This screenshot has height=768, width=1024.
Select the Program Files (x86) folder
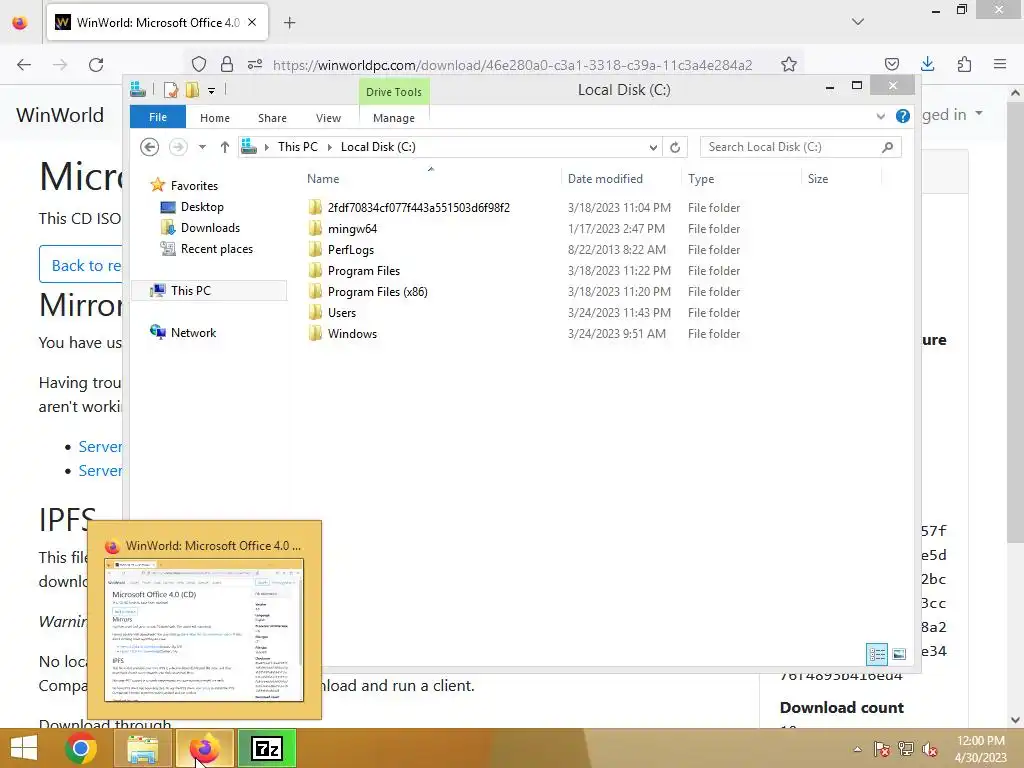click(x=377, y=291)
